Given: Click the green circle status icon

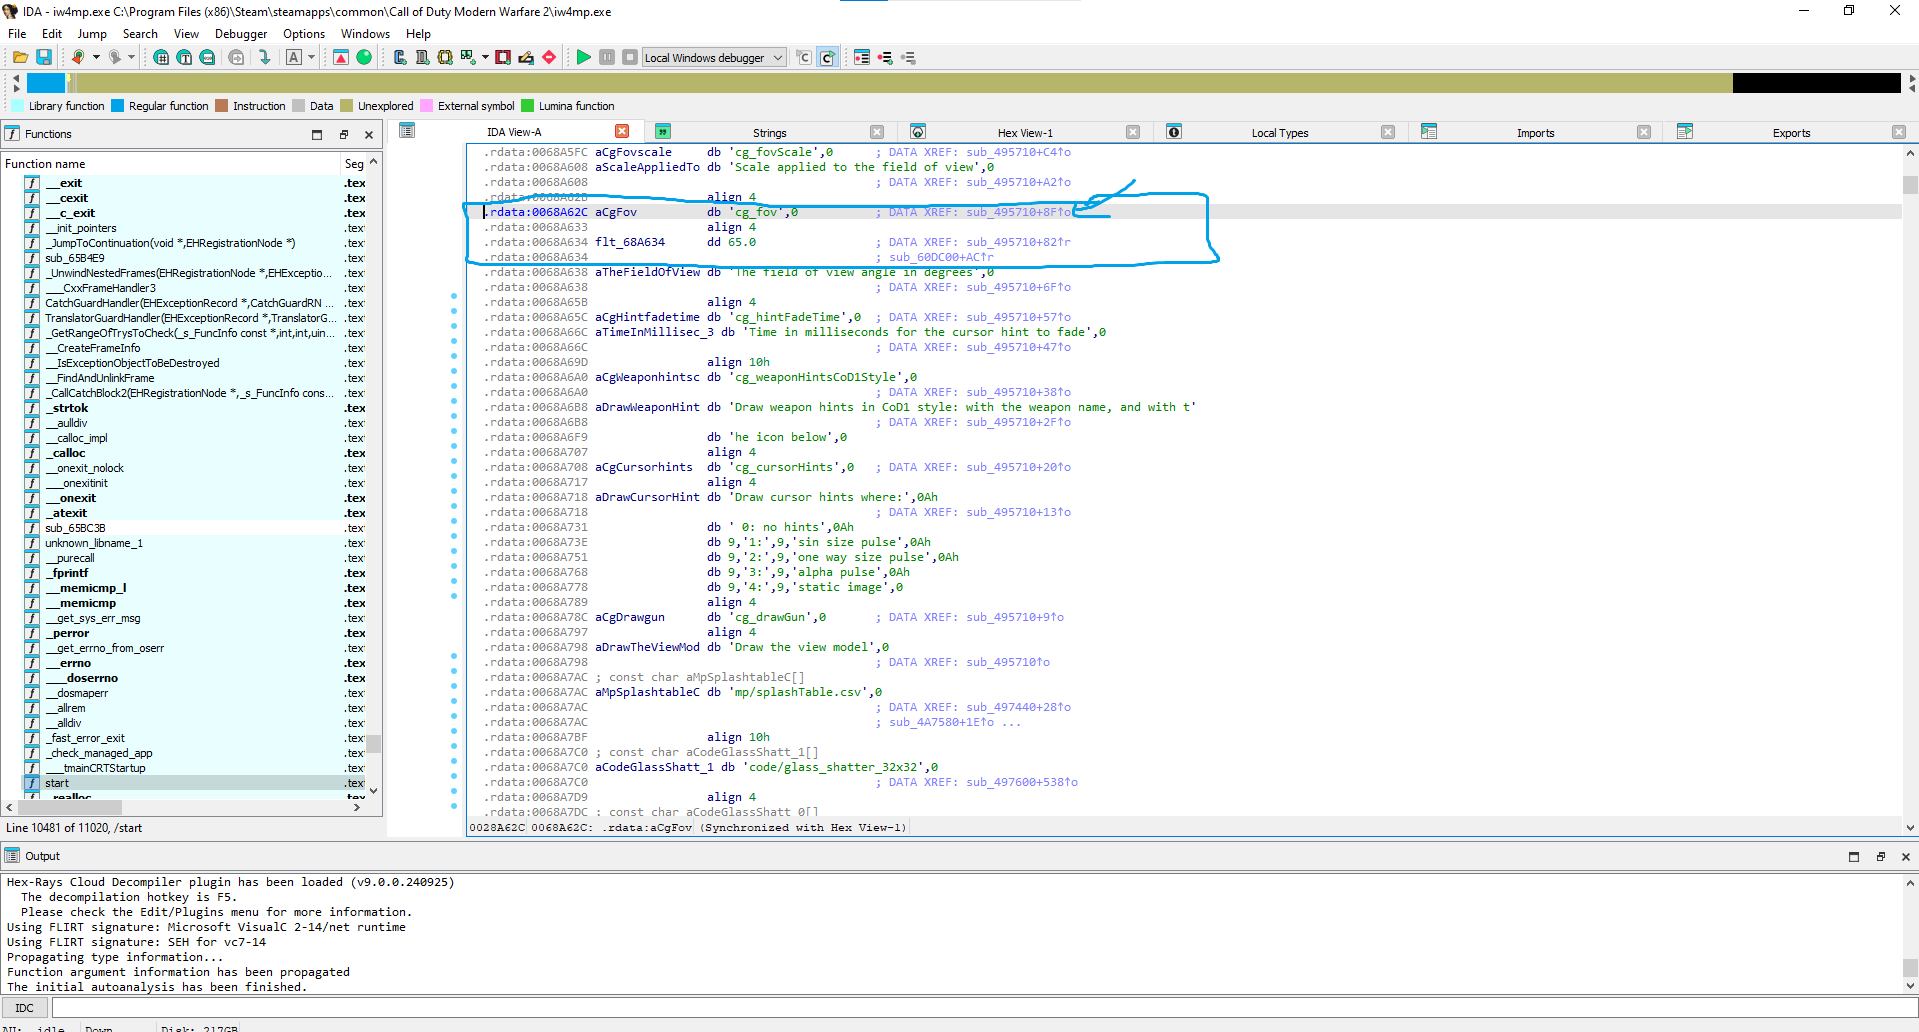Looking at the screenshot, I should [x=364, y=57].
